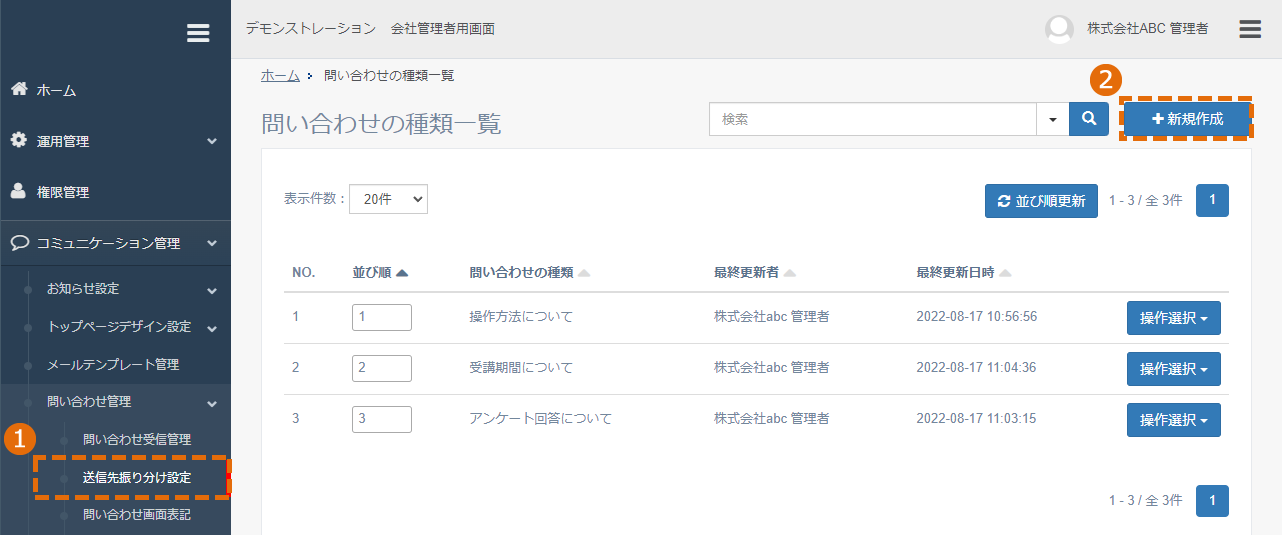The width and height of the screenshot is (1282, 535).
Task: Click the ホーム breadcrumb link
Action: pos(280,76)
